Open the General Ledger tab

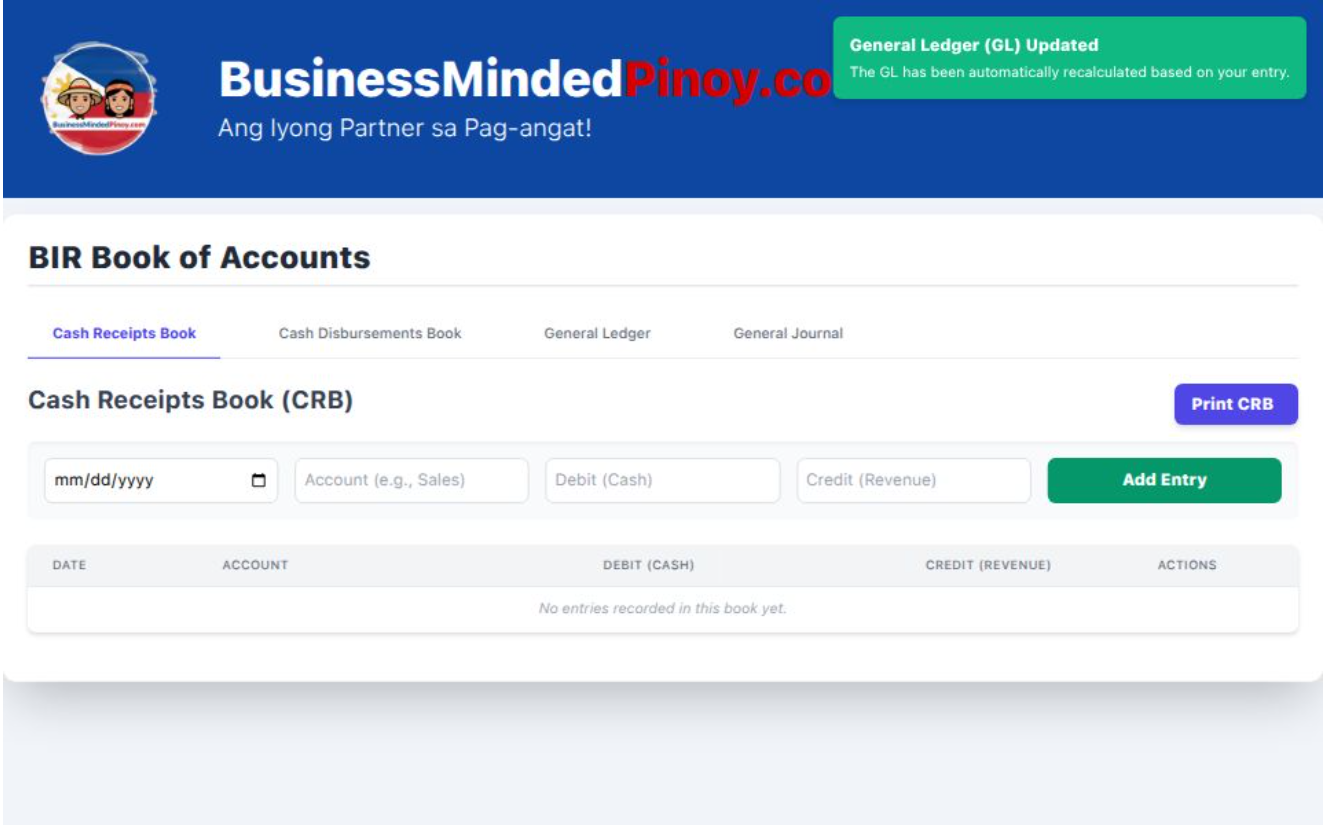pyautogui.click(x=597, y=333)
